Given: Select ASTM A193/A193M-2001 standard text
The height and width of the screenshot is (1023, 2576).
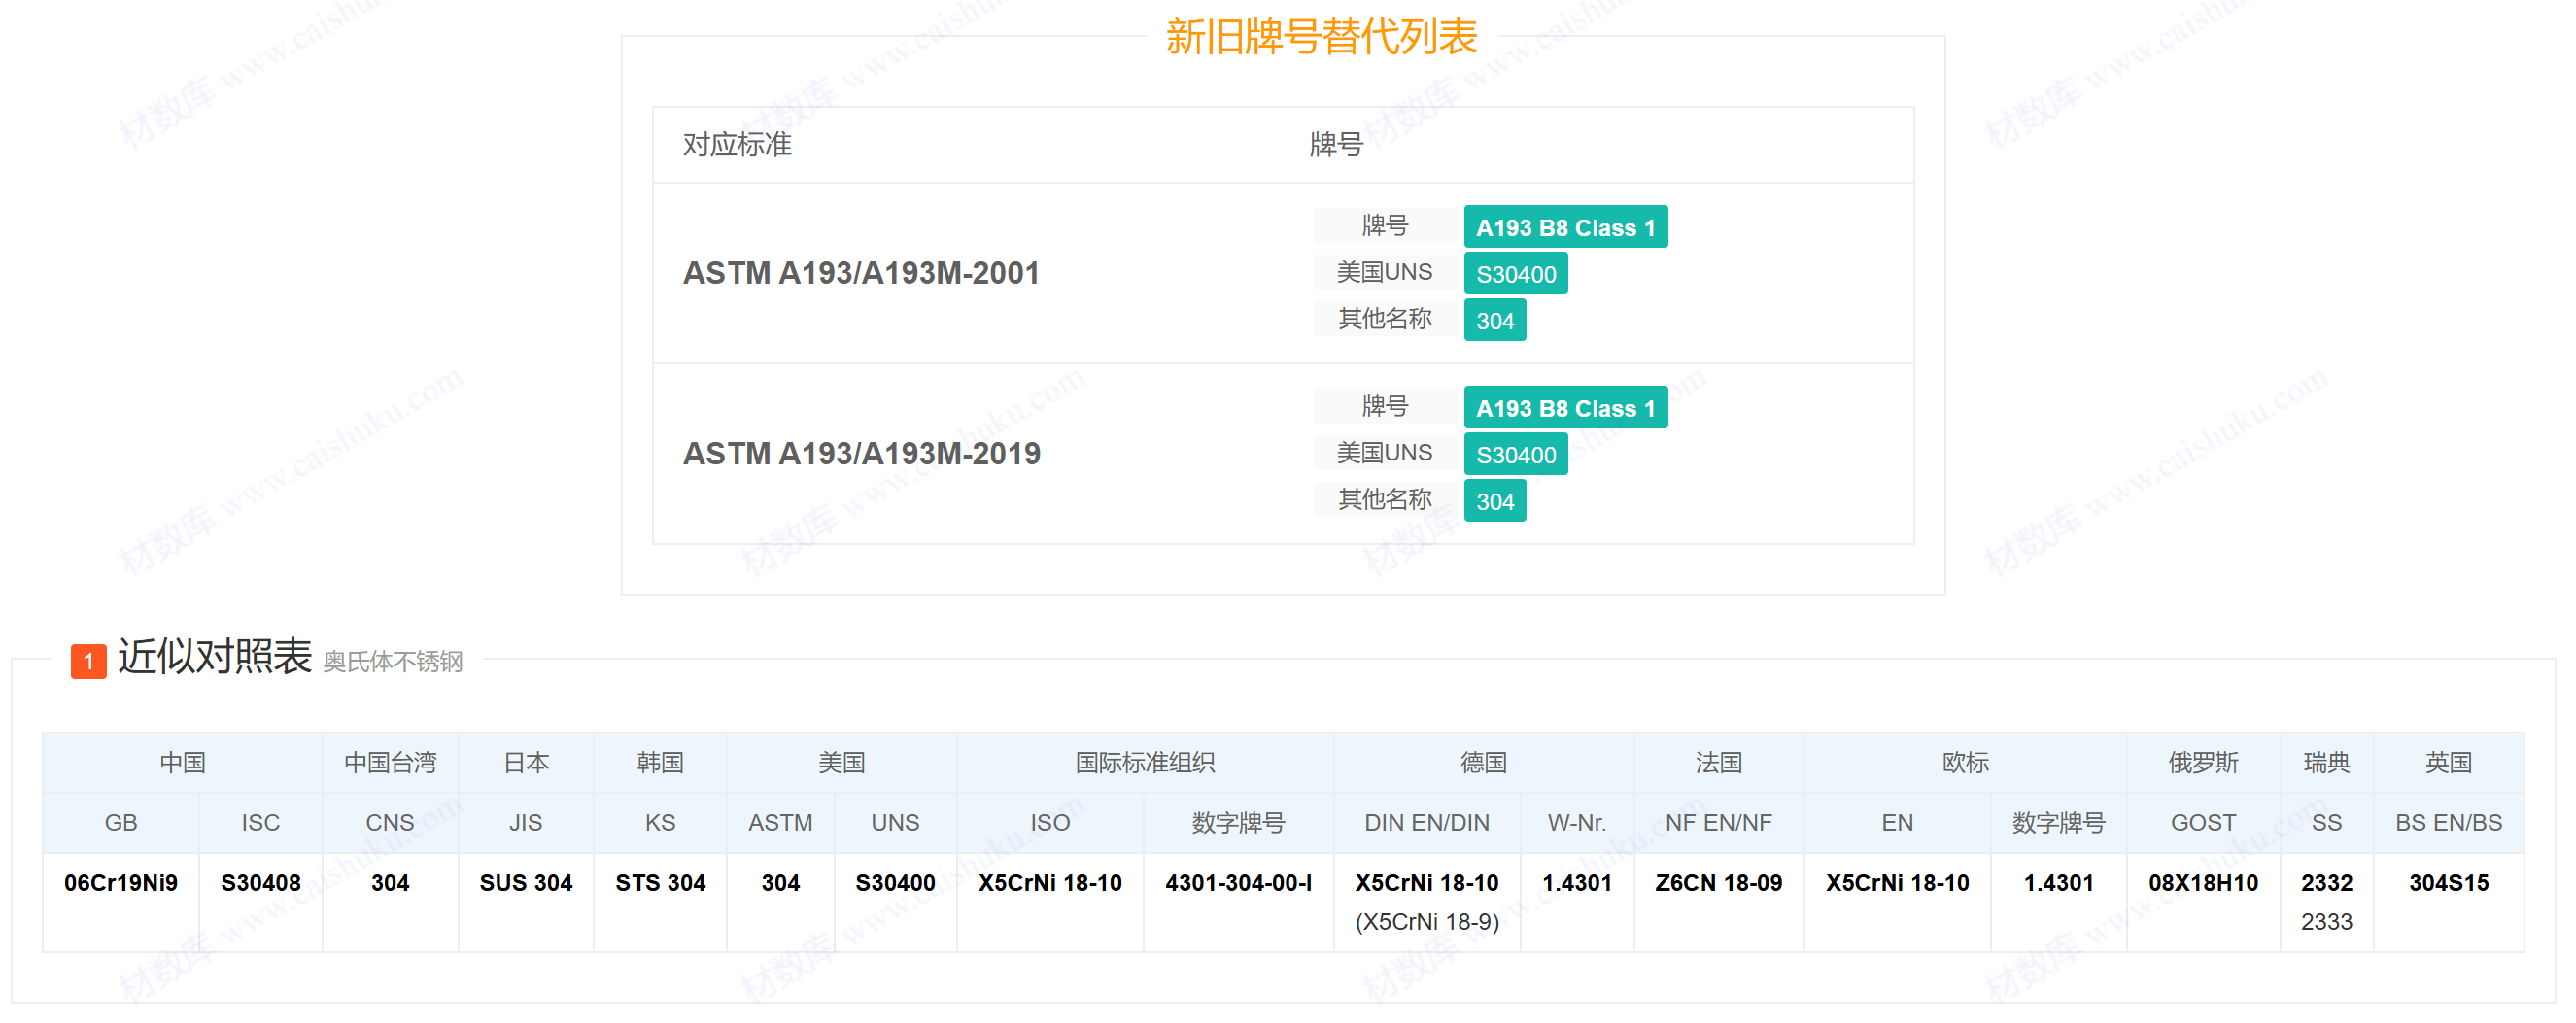Looking at the screenshot, I should (x=861, y=273).
